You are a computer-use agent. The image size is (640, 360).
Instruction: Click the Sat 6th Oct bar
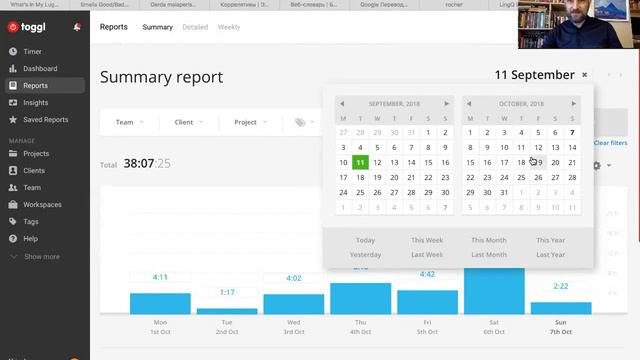[x=494, y=291]
